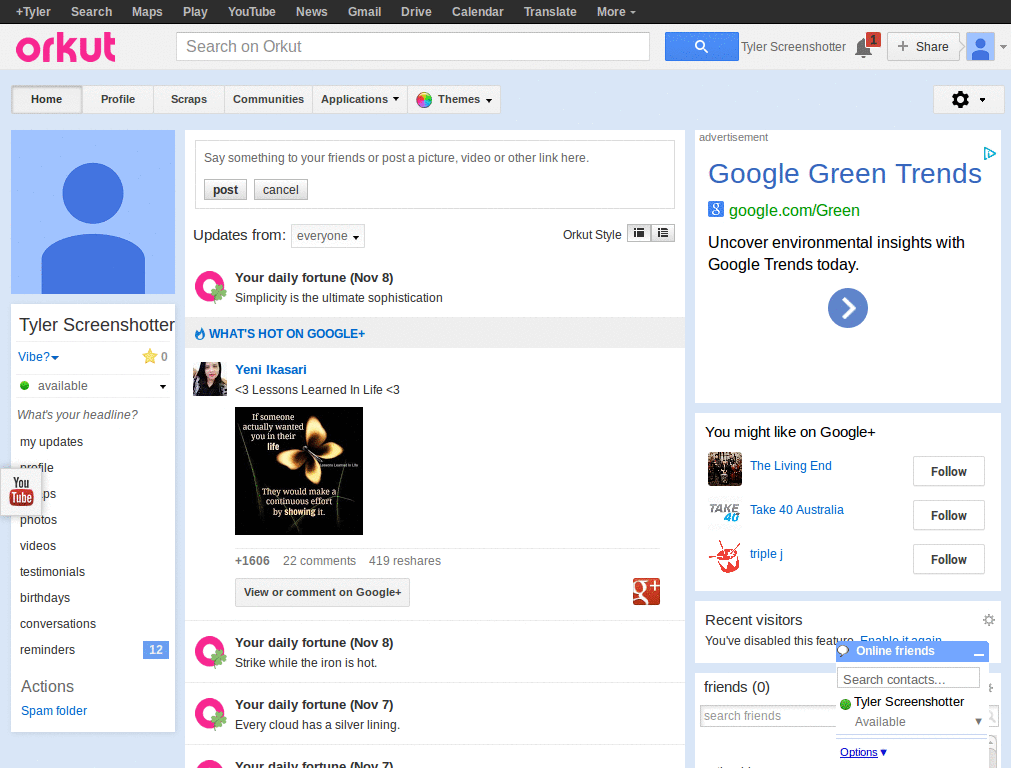Minimize the Online friends chat panel
The width and height of the screenshot is (1024, 768).
[x=978, y=652]
